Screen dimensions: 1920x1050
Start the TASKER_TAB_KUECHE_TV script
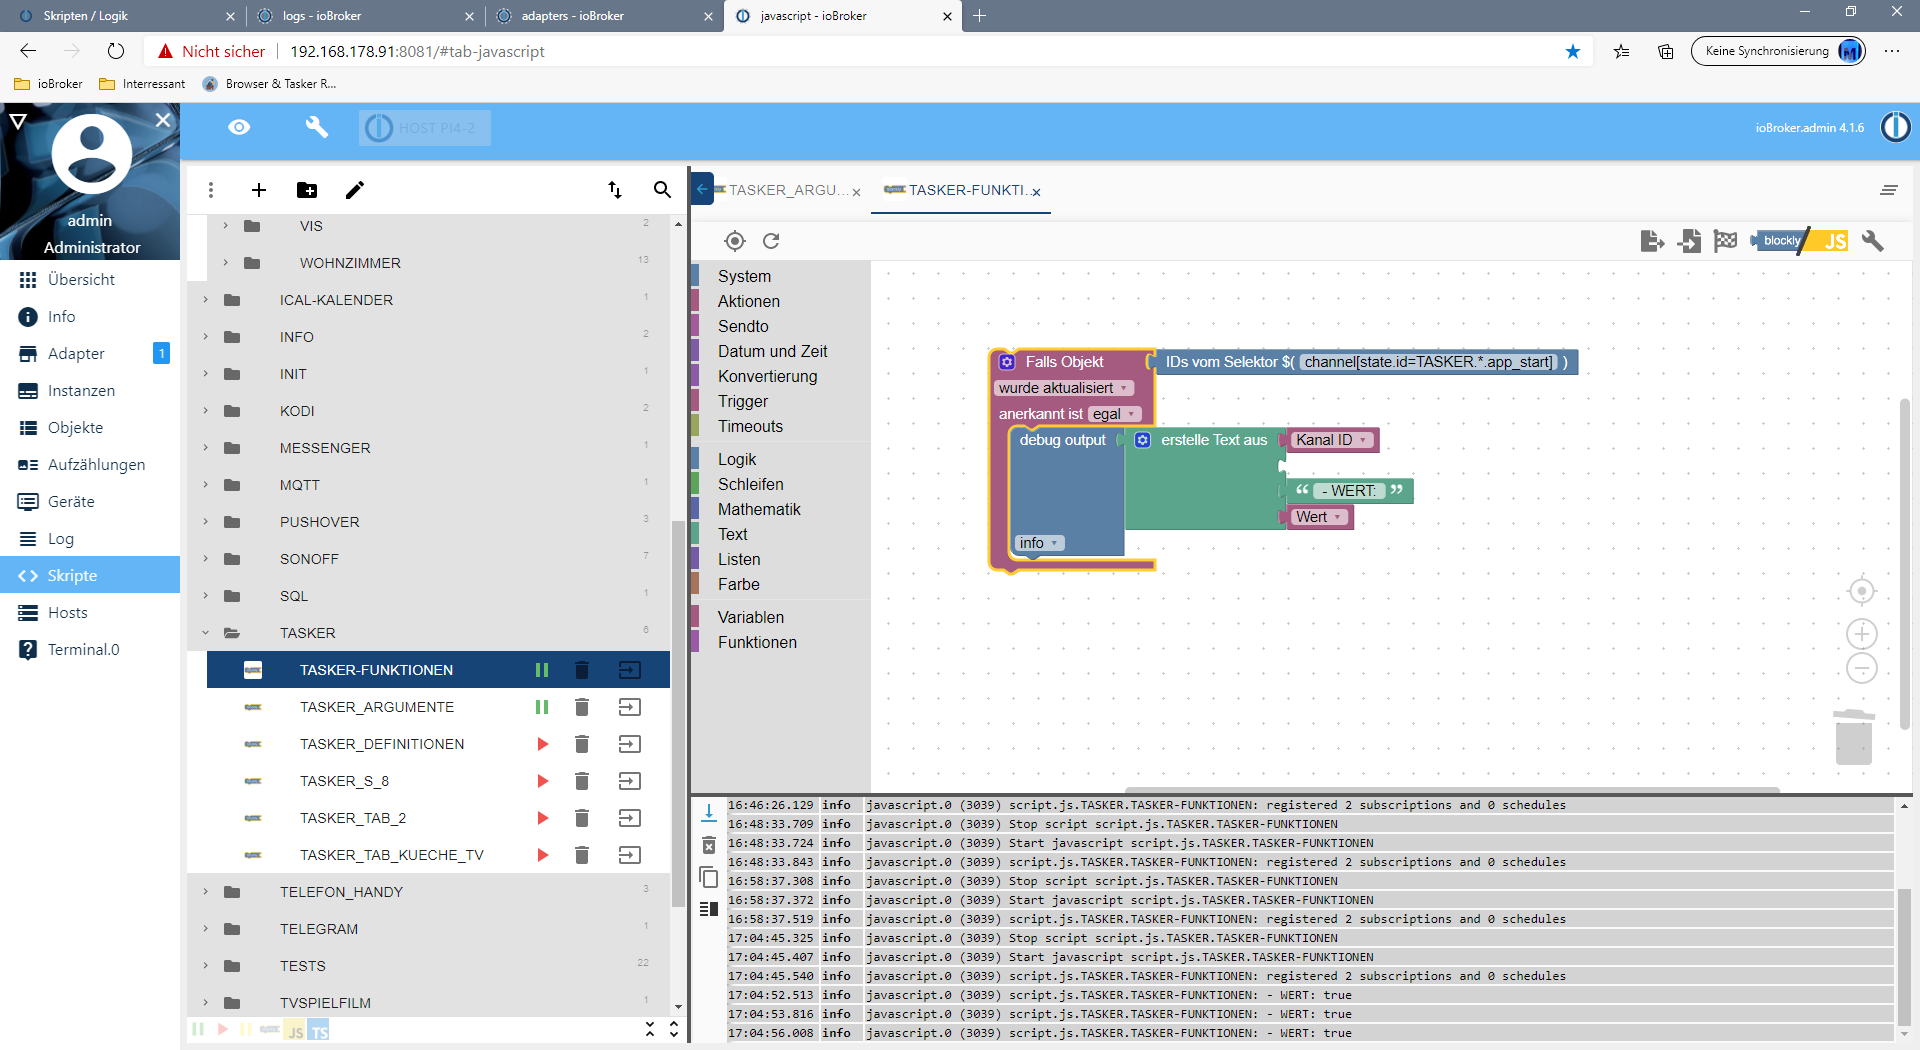coord(543,855)
